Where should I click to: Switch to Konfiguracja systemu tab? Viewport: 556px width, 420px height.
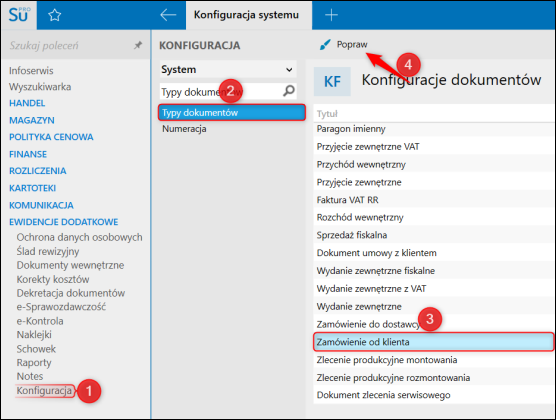pyautogui.click(x=246, y=15)
